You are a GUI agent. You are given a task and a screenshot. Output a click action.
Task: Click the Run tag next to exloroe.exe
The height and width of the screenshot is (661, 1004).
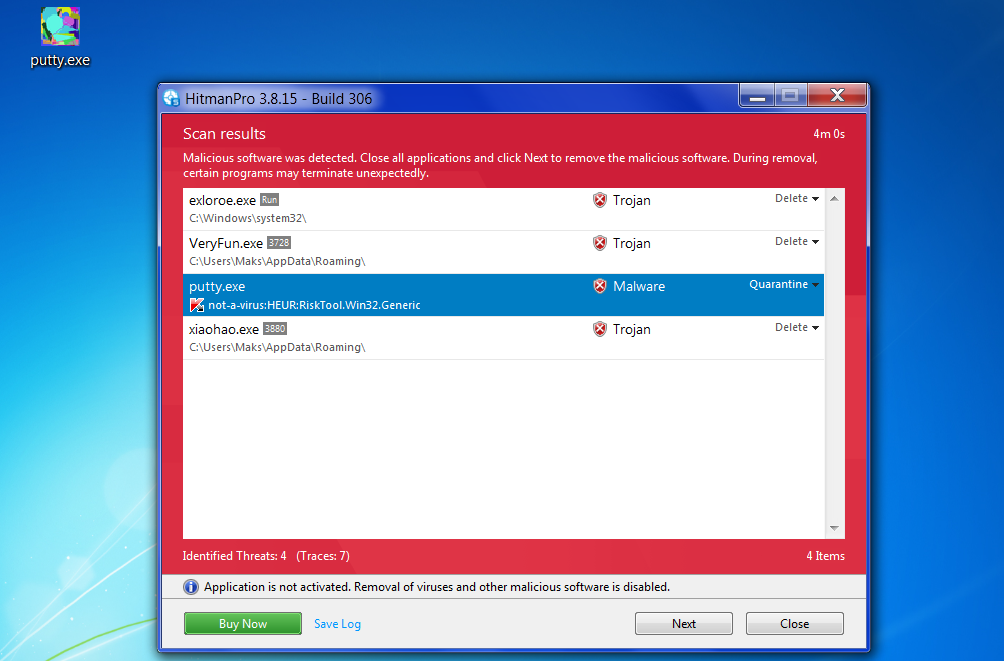click(270, 200)
